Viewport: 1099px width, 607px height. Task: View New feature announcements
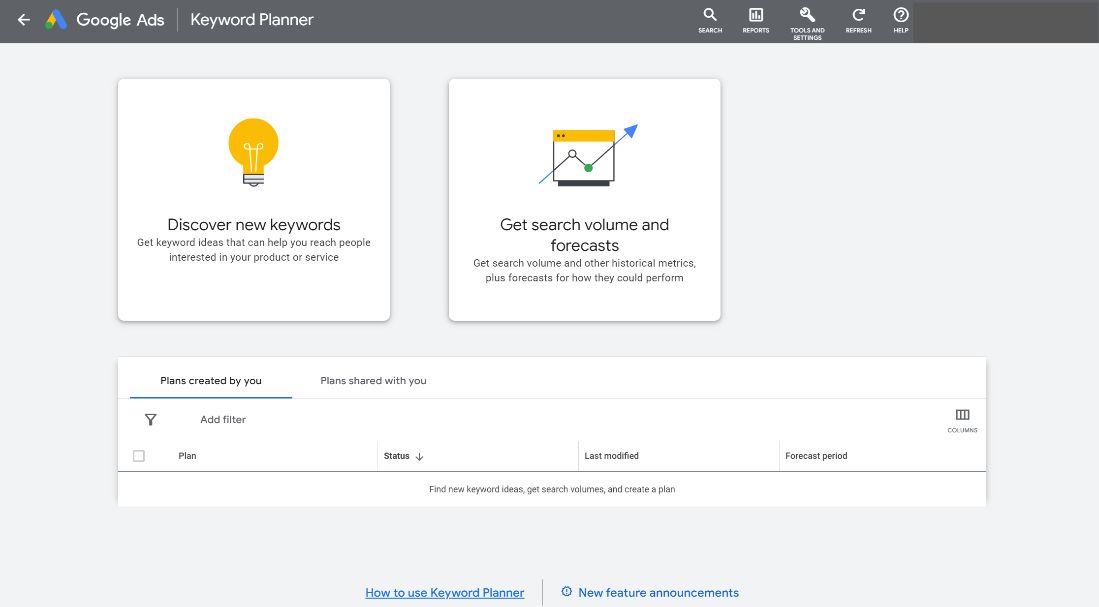[658, 592]
